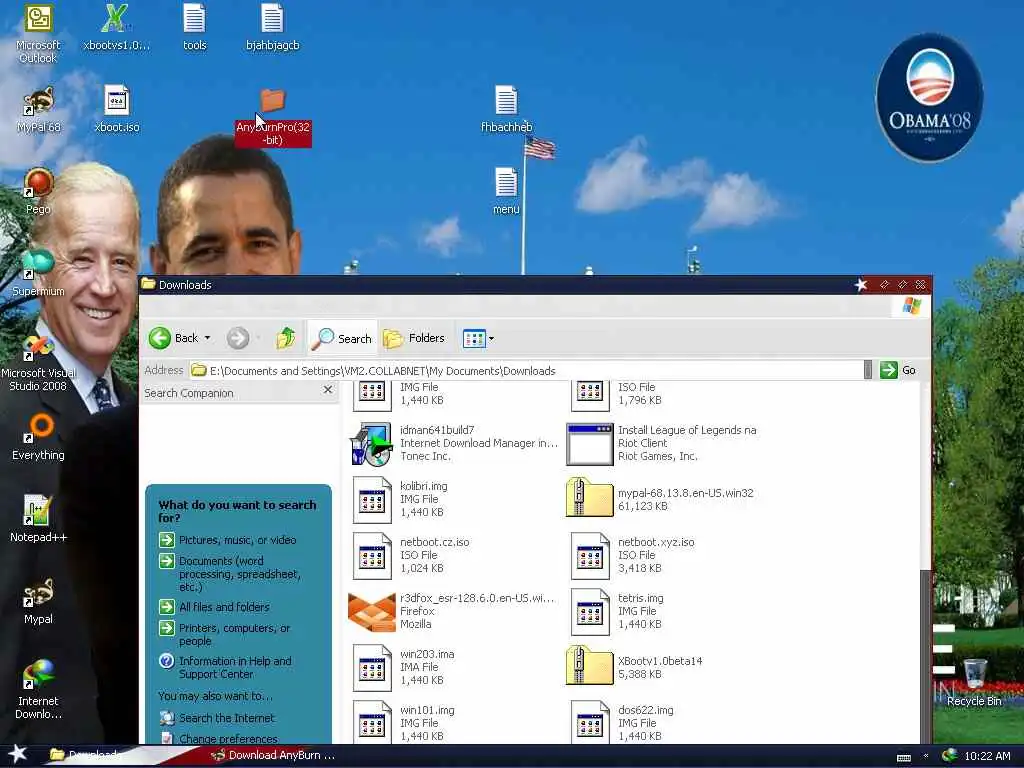Select netboot.cz.iso file
Image resolution: width=1024 pixels, height=768 pixels.
click(x=411, y=556)
